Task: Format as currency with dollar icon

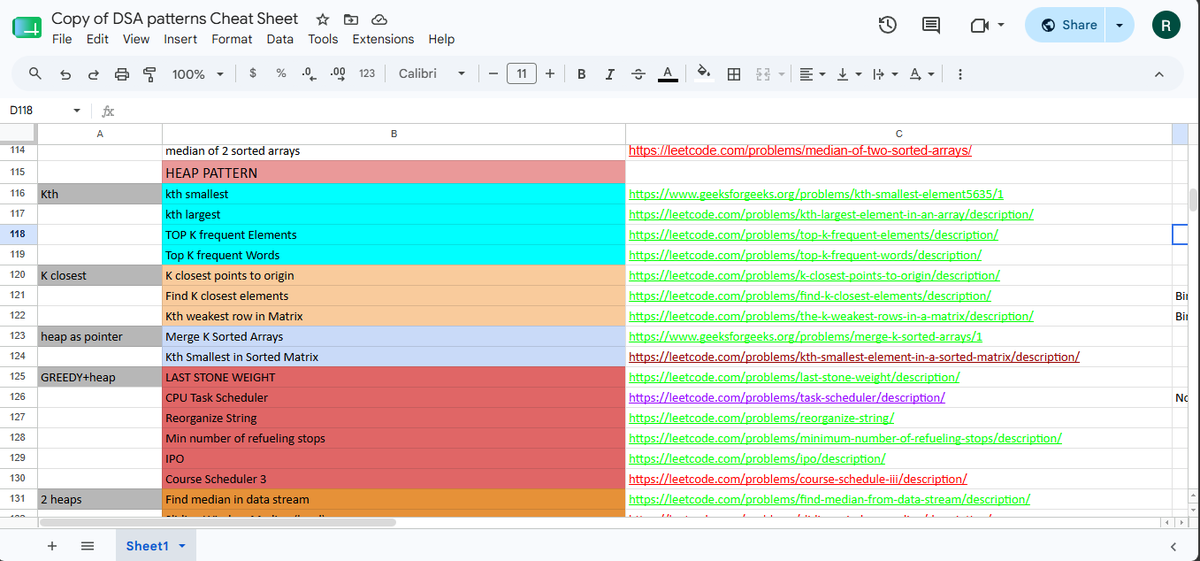Action: [x=254, y=73]
